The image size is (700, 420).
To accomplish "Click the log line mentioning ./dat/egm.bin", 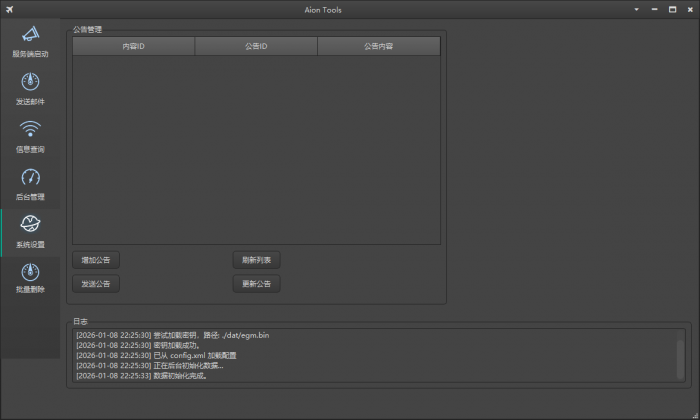I will tap(172, 335).
